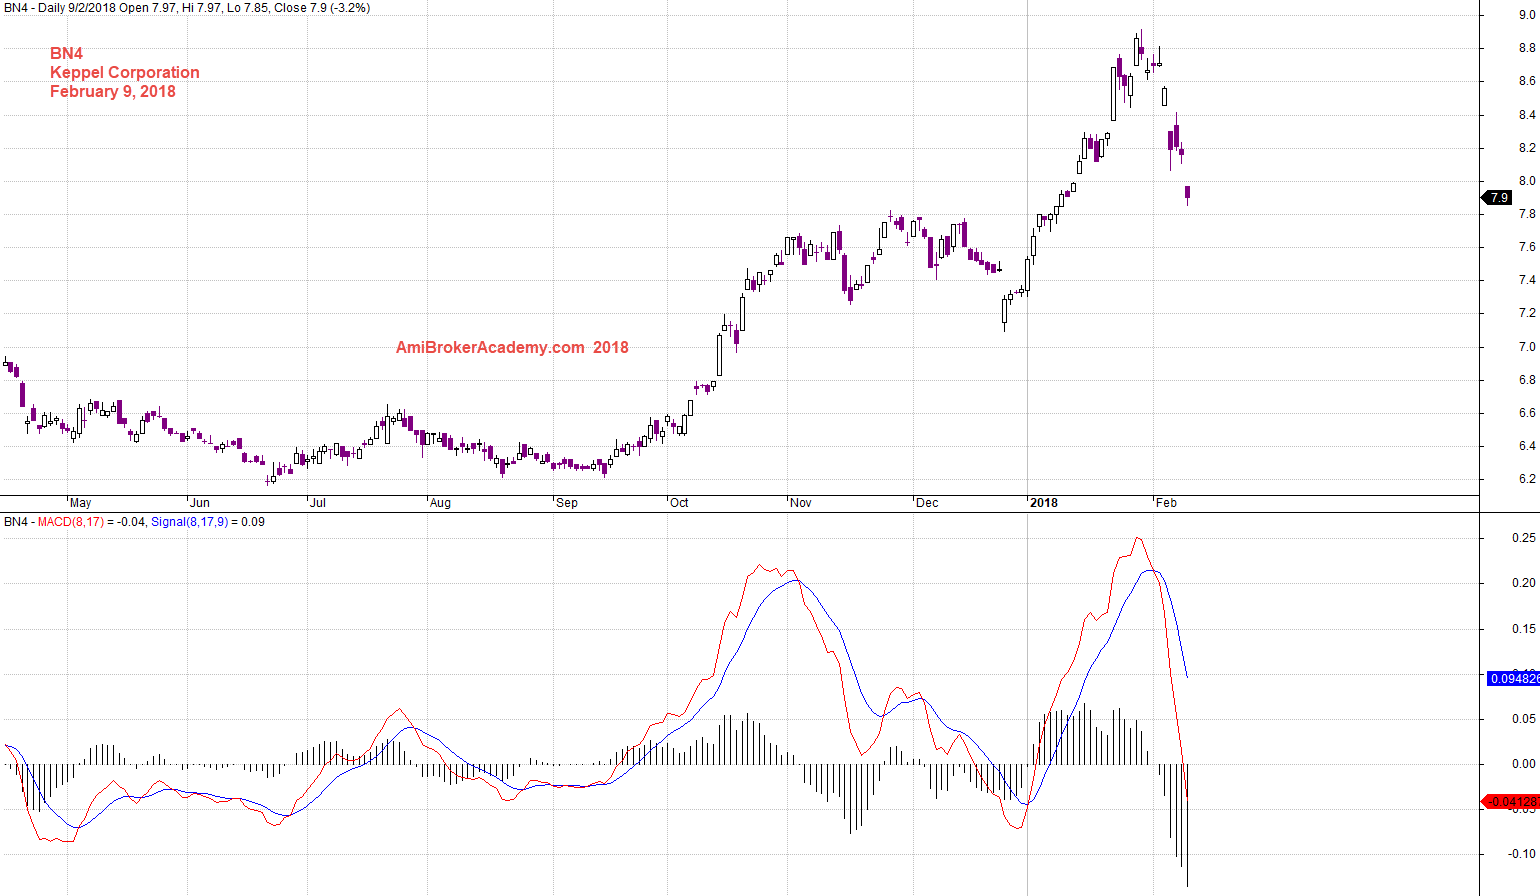The image size is (1540, 896).
Task: Click the 8.2 price axis label
Action: [1527, 148]
